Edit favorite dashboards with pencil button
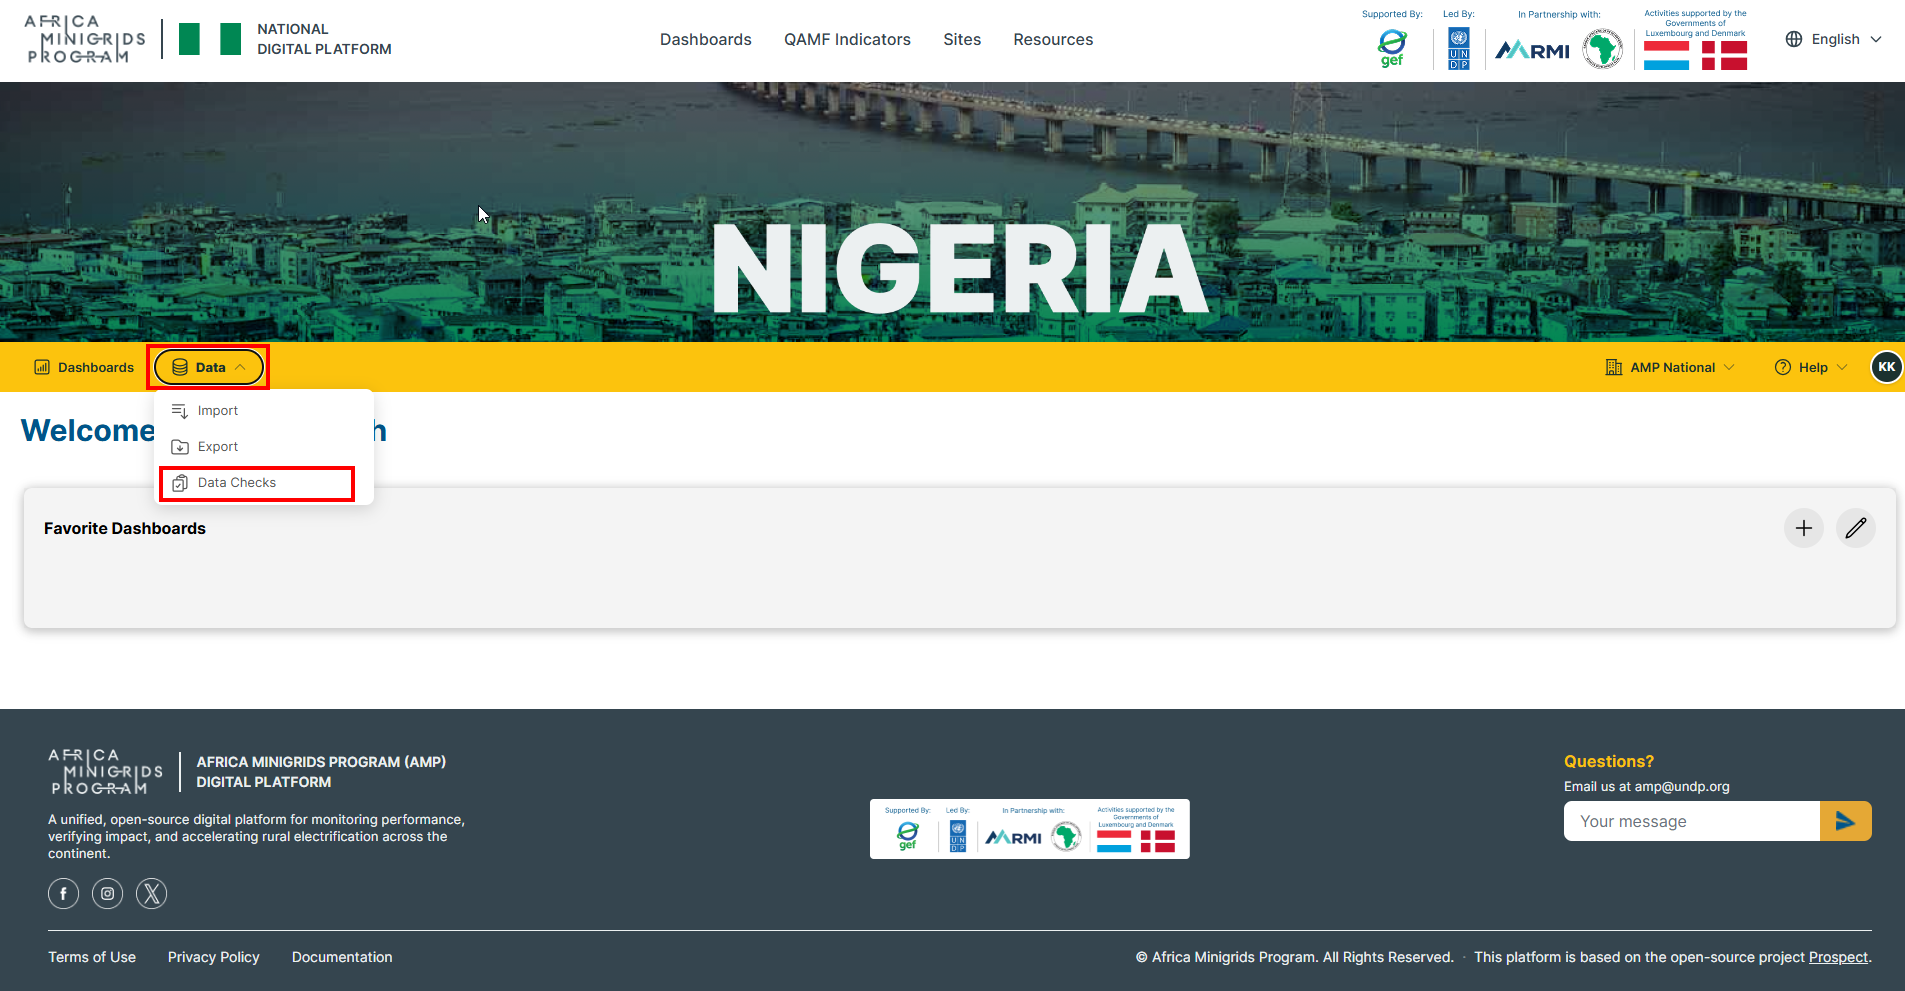Image resolution: width=1905 pixels, height=991 pixels. pyautogui.click(x=1856, y=528)
